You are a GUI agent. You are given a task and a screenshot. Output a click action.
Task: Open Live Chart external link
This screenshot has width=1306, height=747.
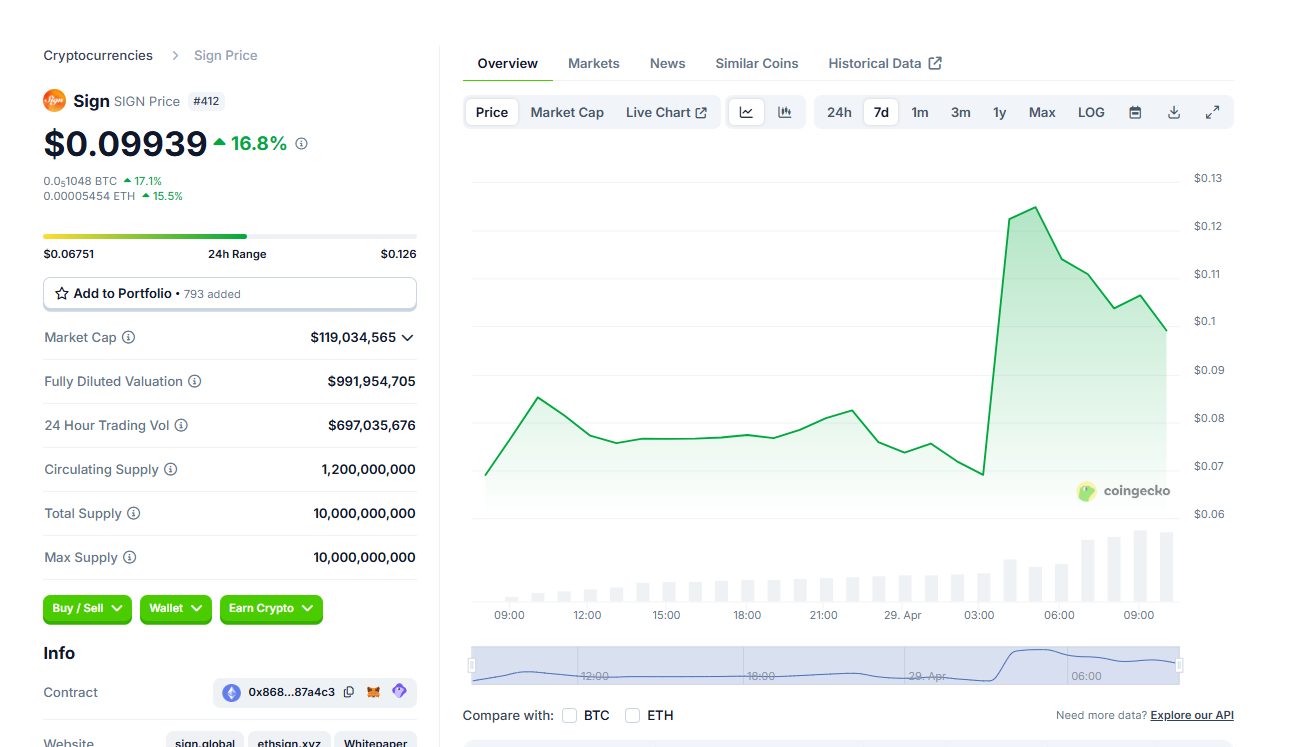666,112
